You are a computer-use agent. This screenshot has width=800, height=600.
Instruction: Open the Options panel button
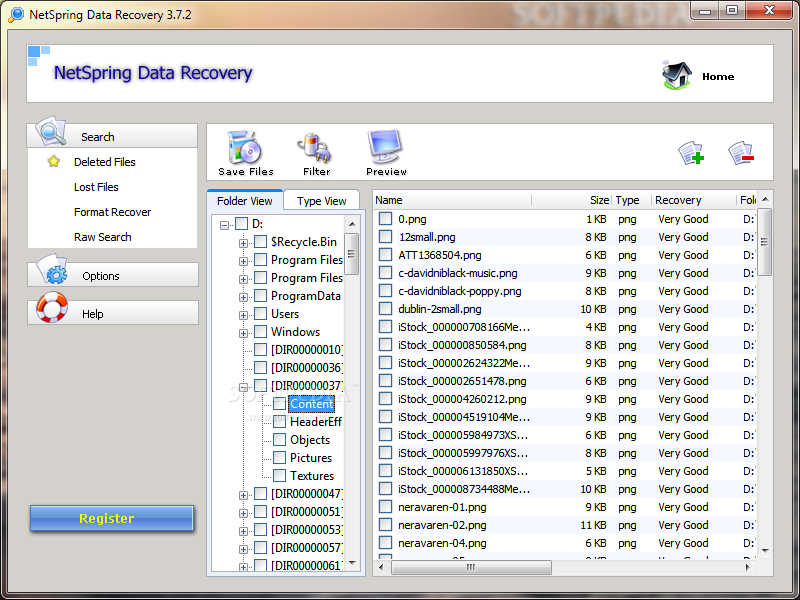(113, 275)
